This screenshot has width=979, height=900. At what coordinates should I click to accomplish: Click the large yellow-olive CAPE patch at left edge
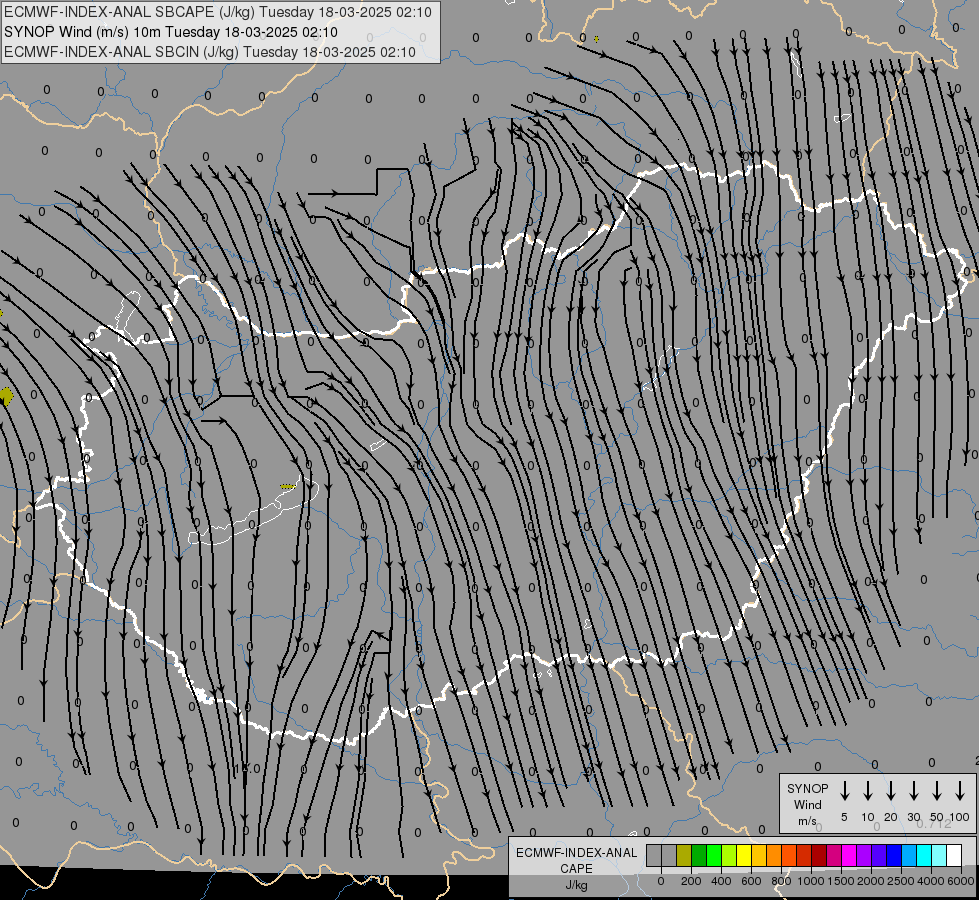[x=6, y=396]
